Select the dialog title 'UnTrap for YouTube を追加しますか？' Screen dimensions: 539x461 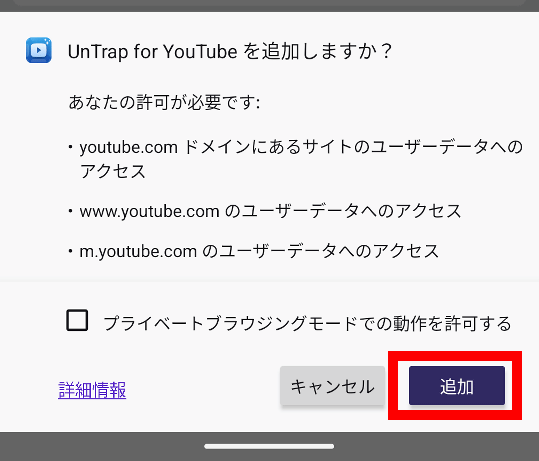point(230,52)
